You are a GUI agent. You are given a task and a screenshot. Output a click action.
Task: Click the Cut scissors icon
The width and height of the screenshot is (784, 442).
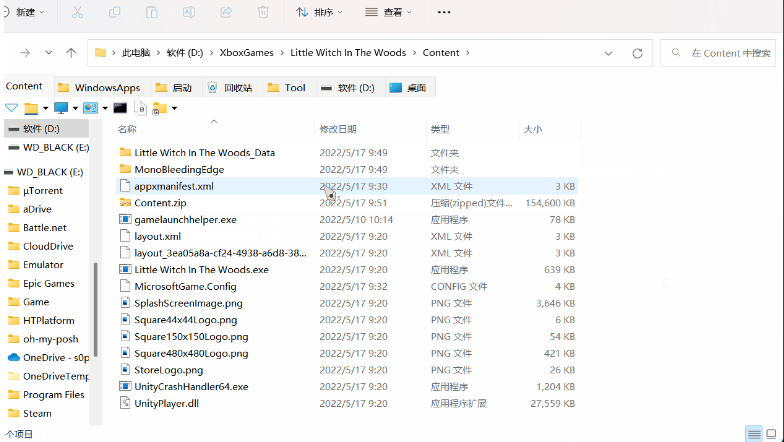tap(78, 12)
